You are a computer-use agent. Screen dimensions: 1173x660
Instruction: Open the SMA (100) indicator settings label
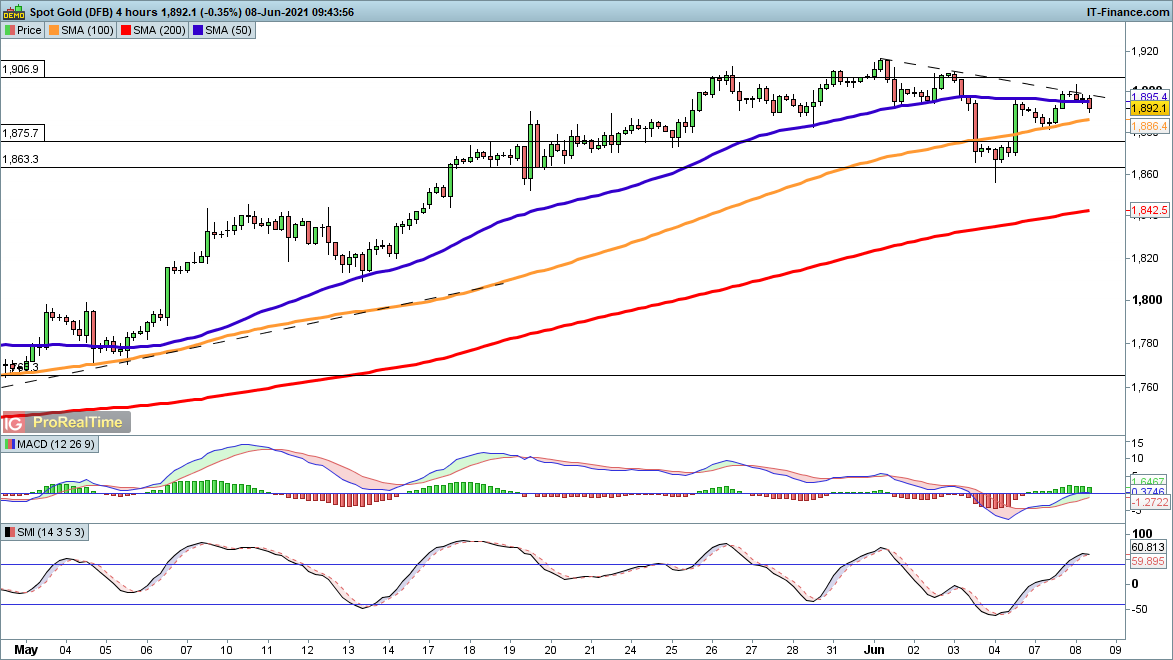[x=86, y=31]
